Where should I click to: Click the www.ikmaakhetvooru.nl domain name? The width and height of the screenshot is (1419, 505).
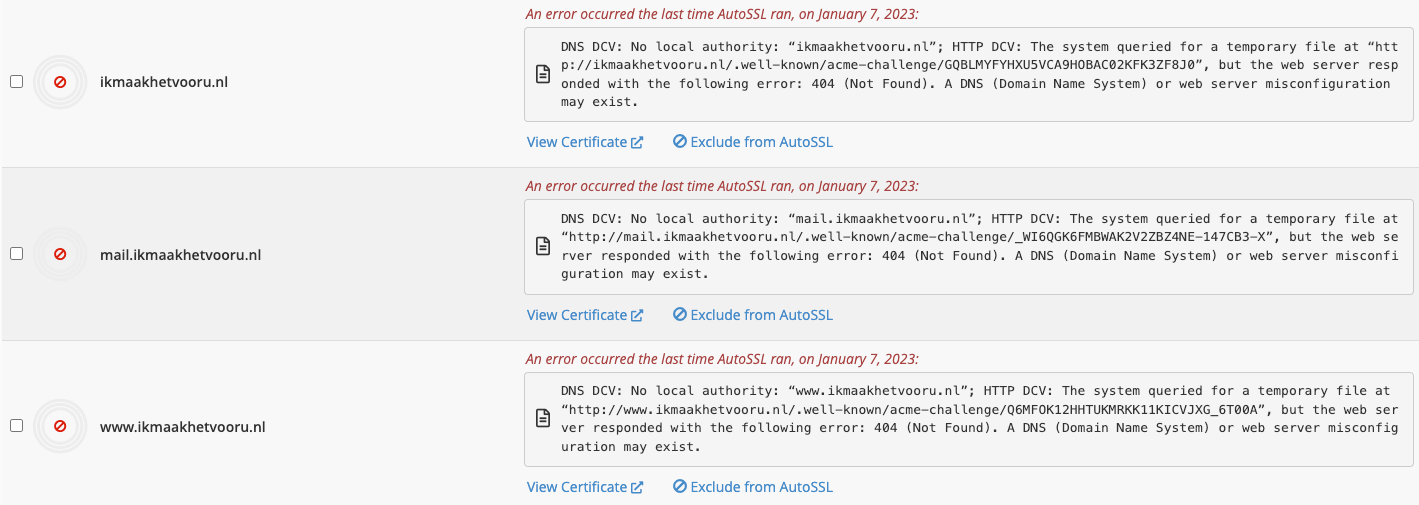[x=182, y=427]
